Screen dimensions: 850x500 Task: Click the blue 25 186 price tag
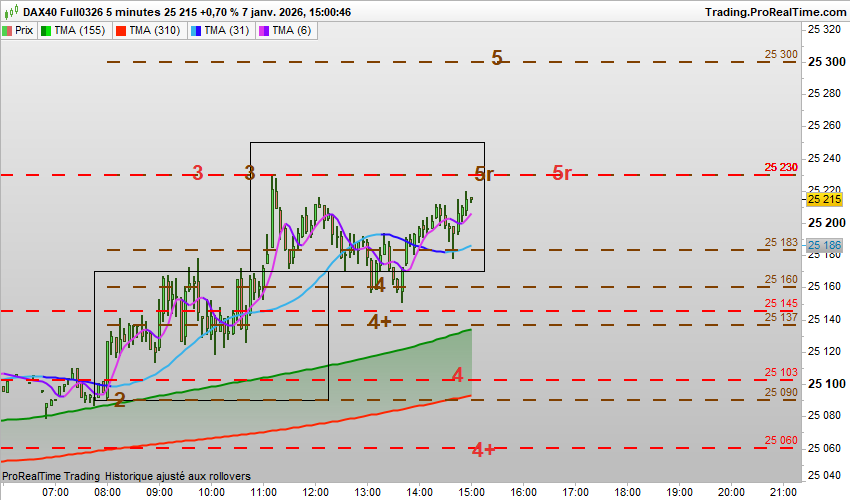click(824, 245)
